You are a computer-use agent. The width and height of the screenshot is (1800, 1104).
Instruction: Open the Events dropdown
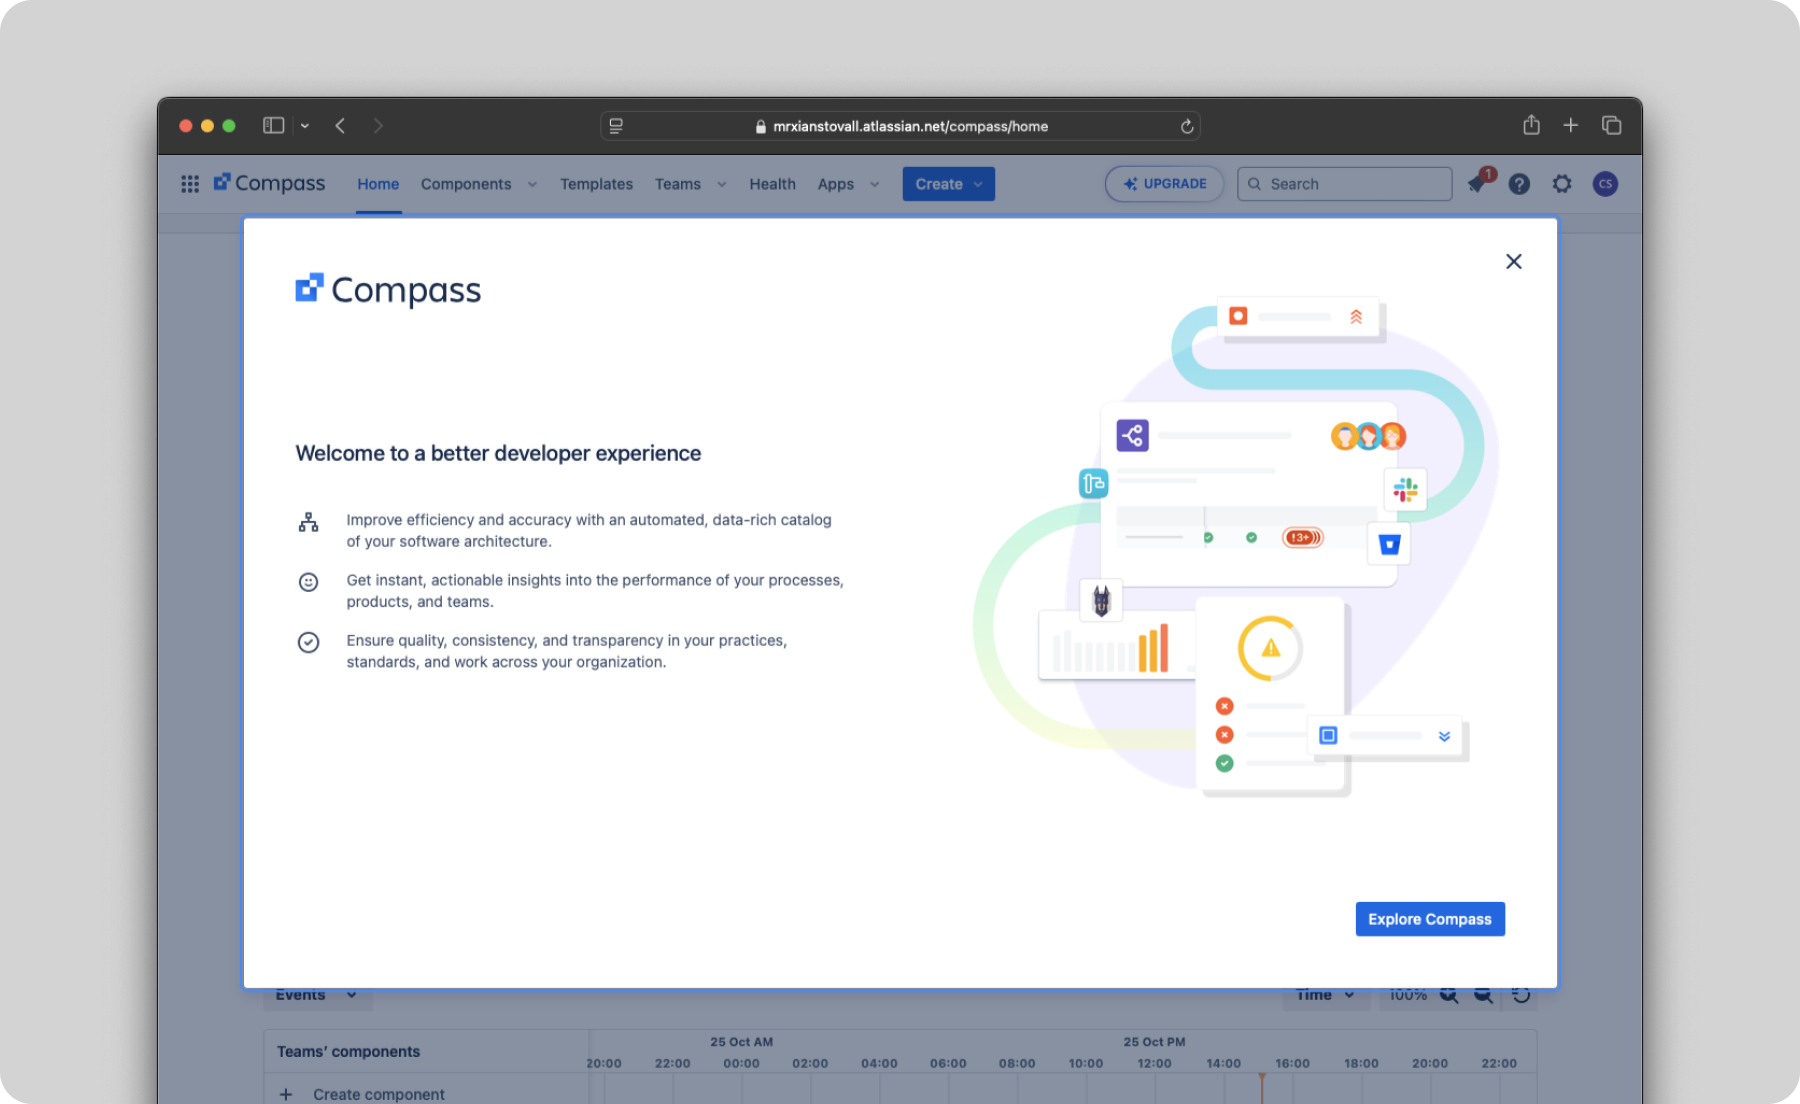pyautogui.click(x=317, y=995)
